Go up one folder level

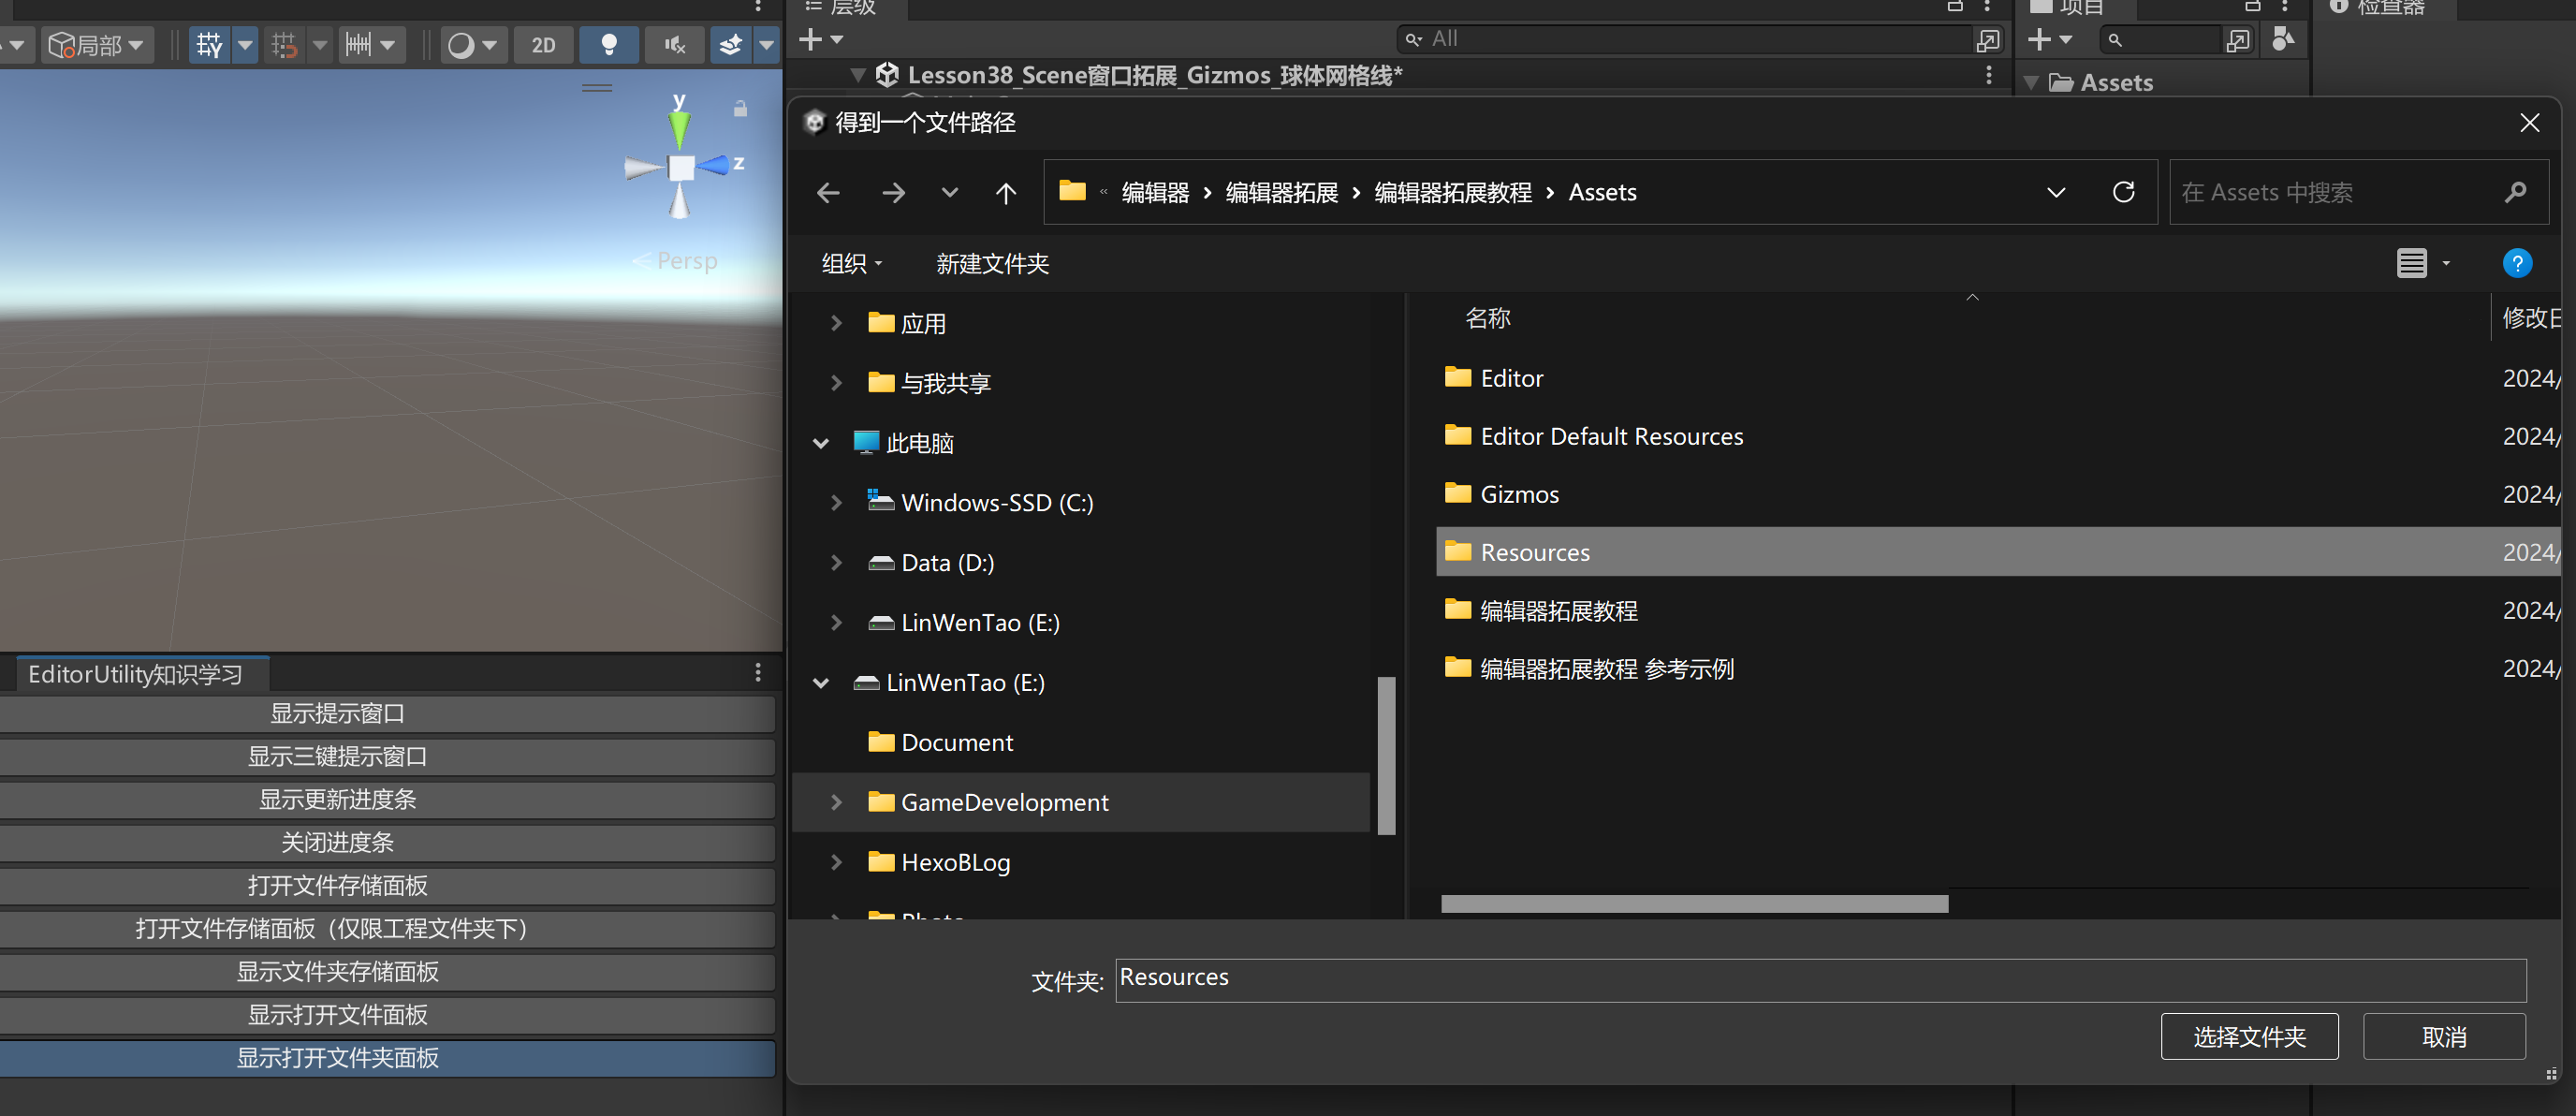(x=1005, y=192)
